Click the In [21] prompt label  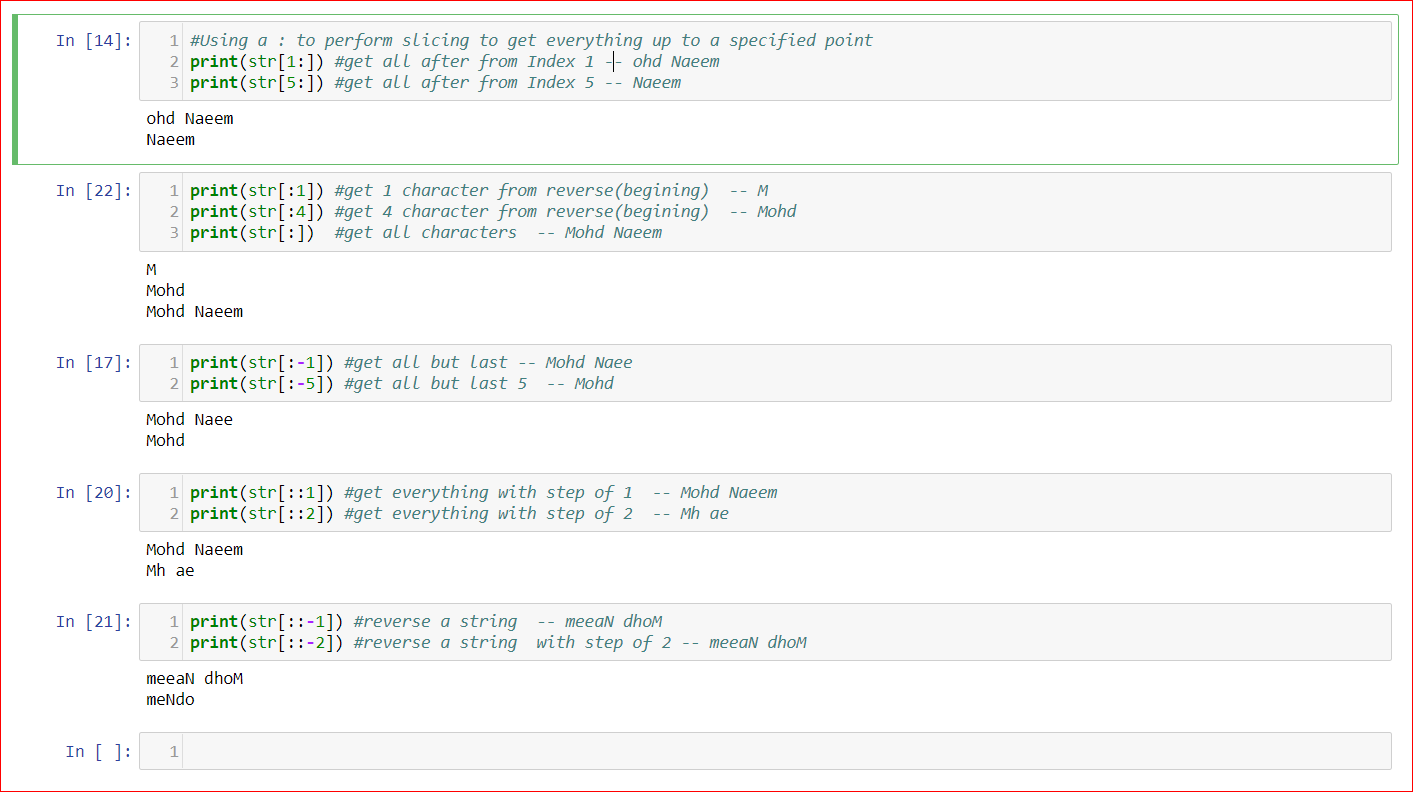point(94,622)
